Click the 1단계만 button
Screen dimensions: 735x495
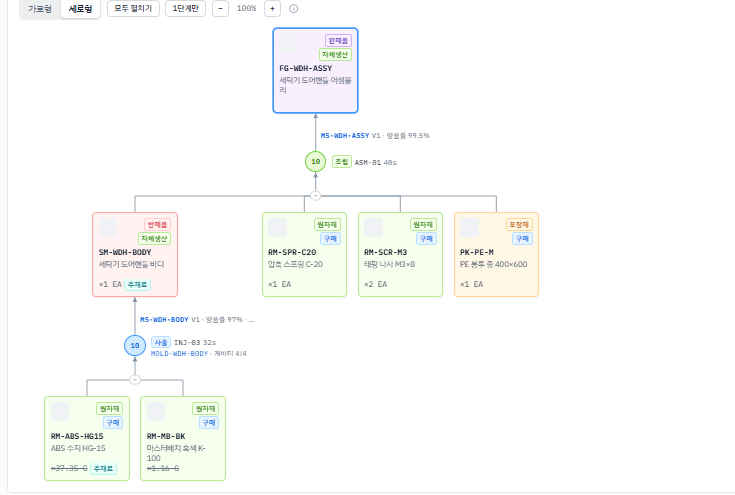click(185, 8)
